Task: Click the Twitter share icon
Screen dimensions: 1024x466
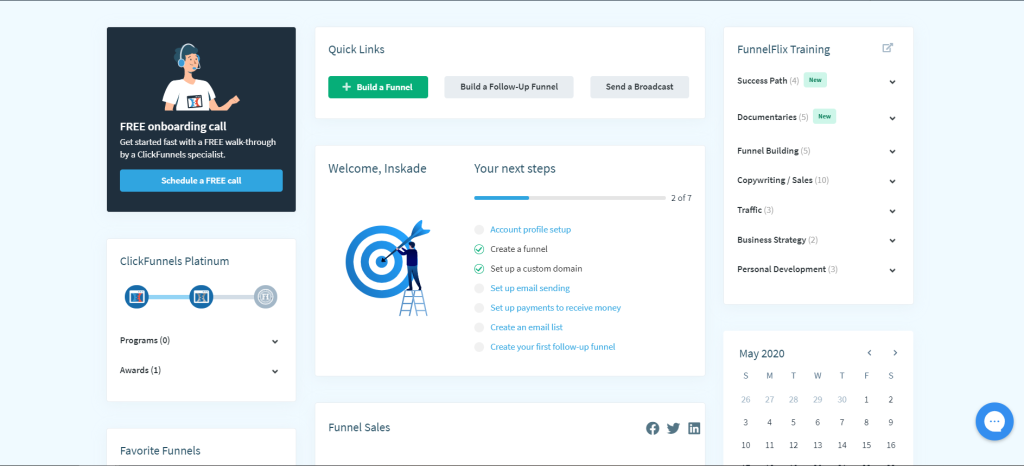Action: coord(673,428)
